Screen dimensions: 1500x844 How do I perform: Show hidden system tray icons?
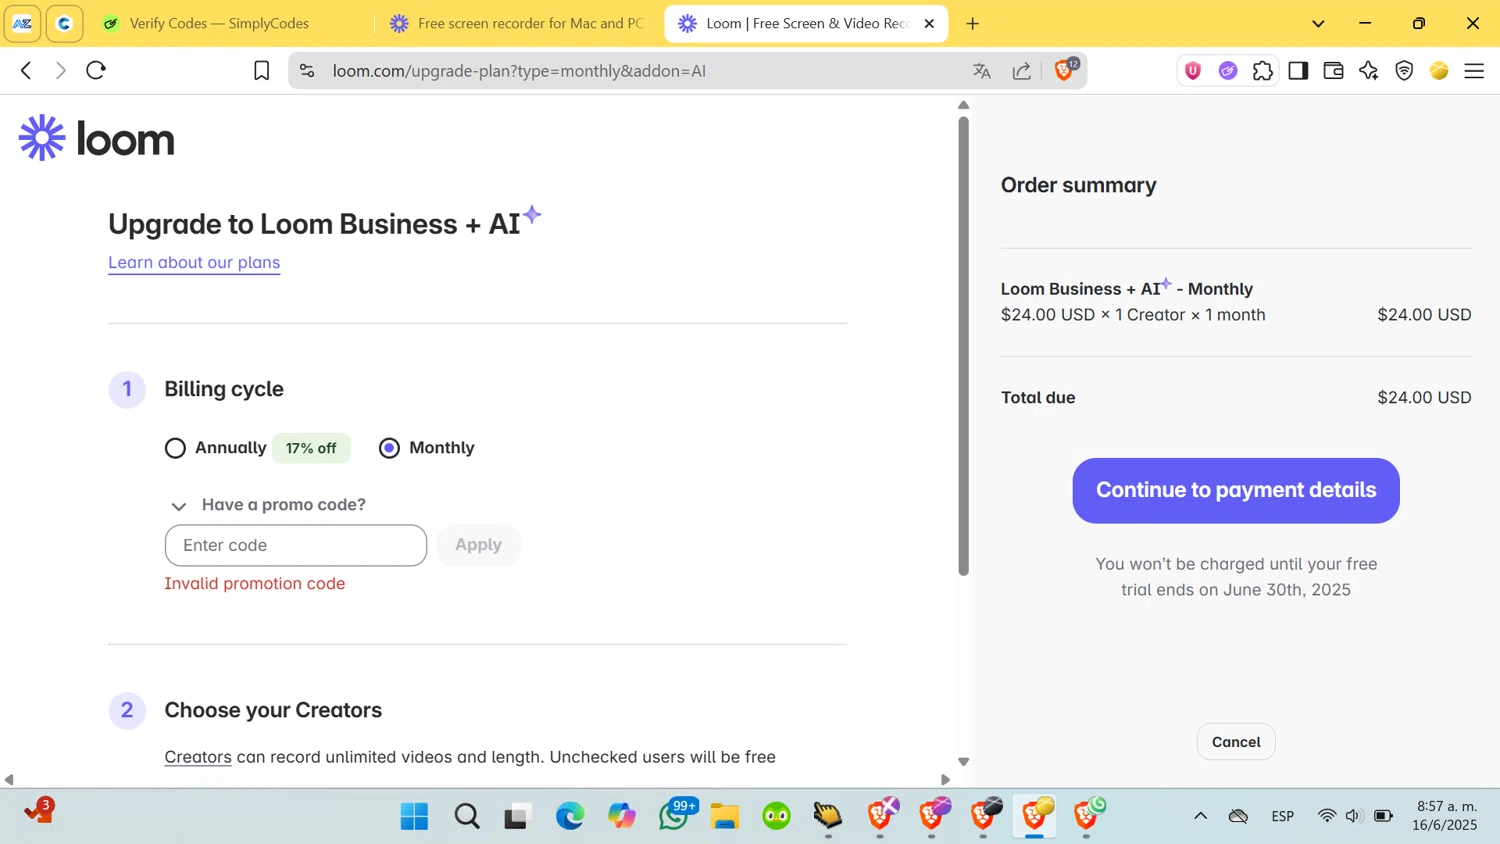[x=1200, y=816]
